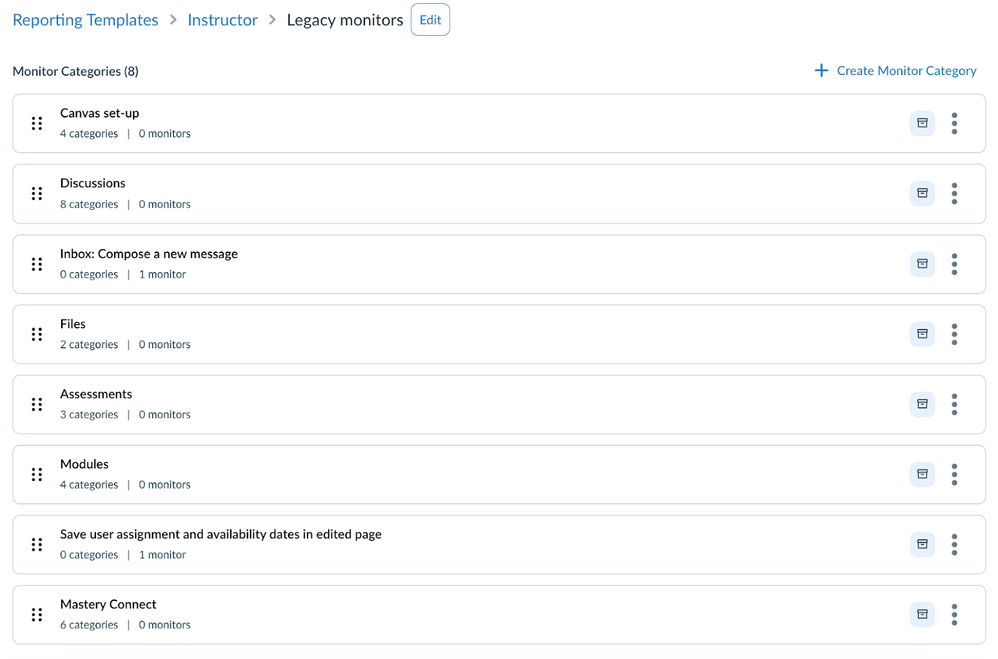Archive the Save user assignment dates row

click(x=922, y=544)
